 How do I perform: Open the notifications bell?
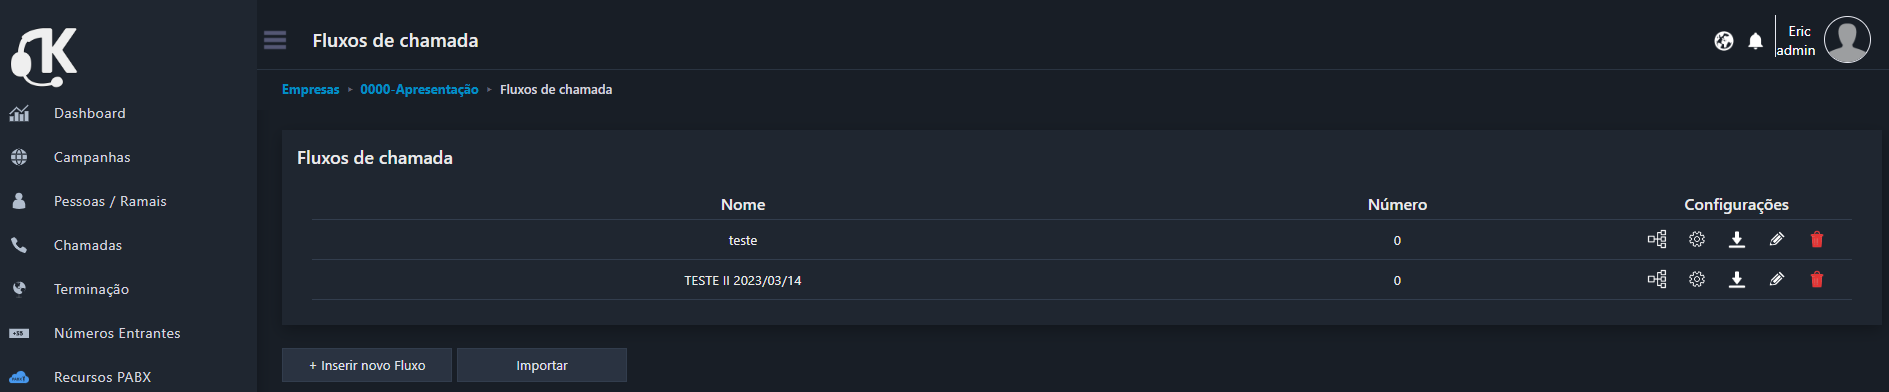(x=1755, y=41)
